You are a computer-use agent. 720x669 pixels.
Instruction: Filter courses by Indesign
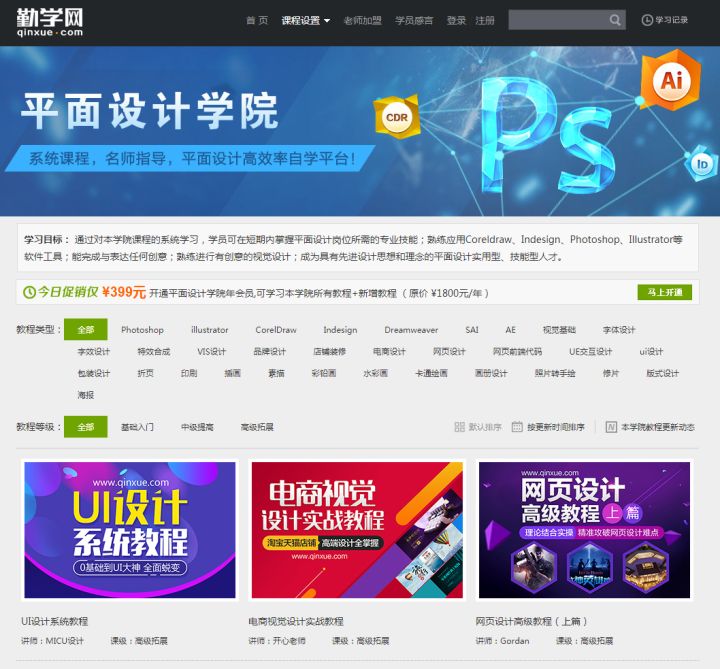(340, 330)
